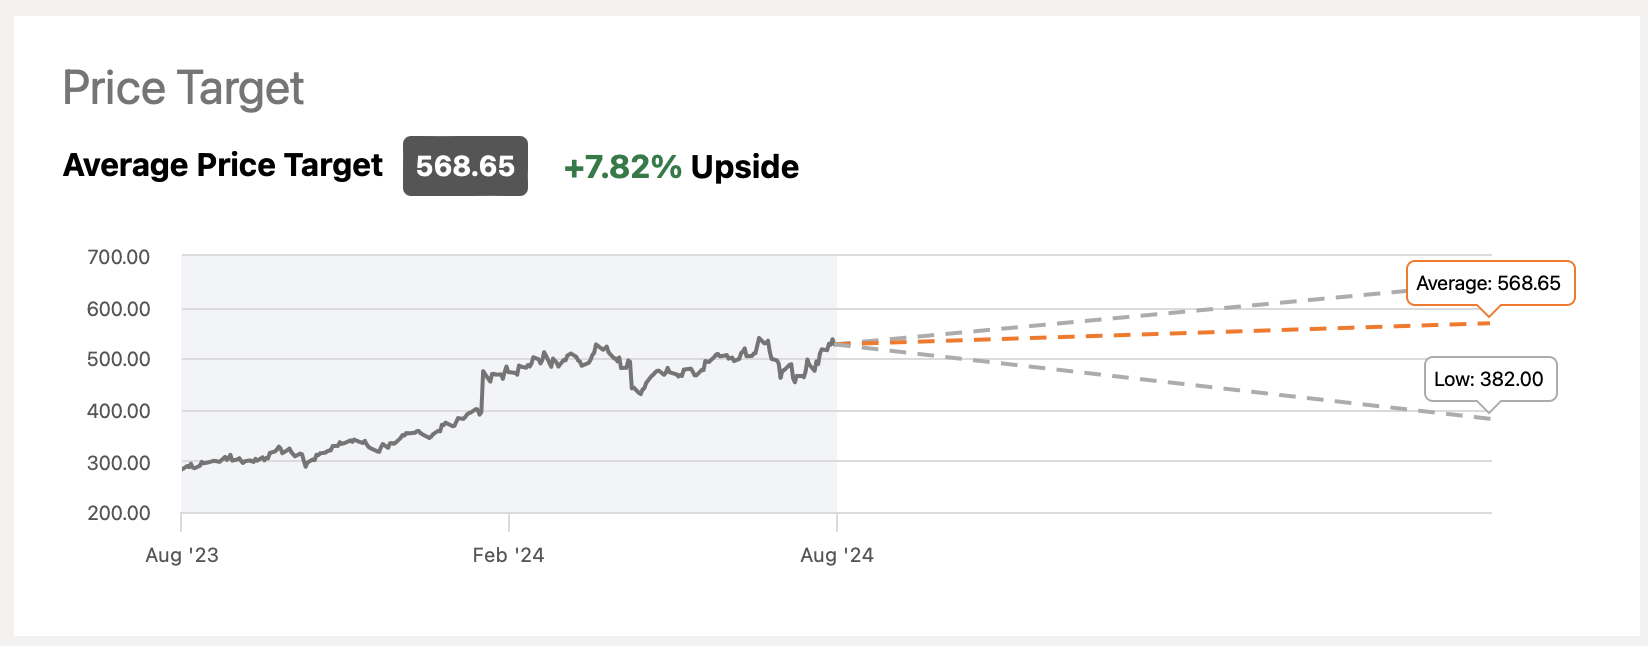Click the point where forecast lines begin
Image resolution: width=1648 pixels, height=646 pixels.
836,344
